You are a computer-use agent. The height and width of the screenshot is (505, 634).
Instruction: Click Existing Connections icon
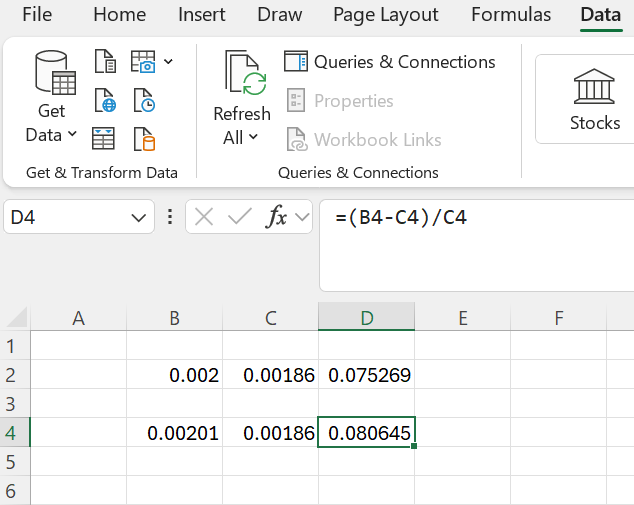click(144, 139)
